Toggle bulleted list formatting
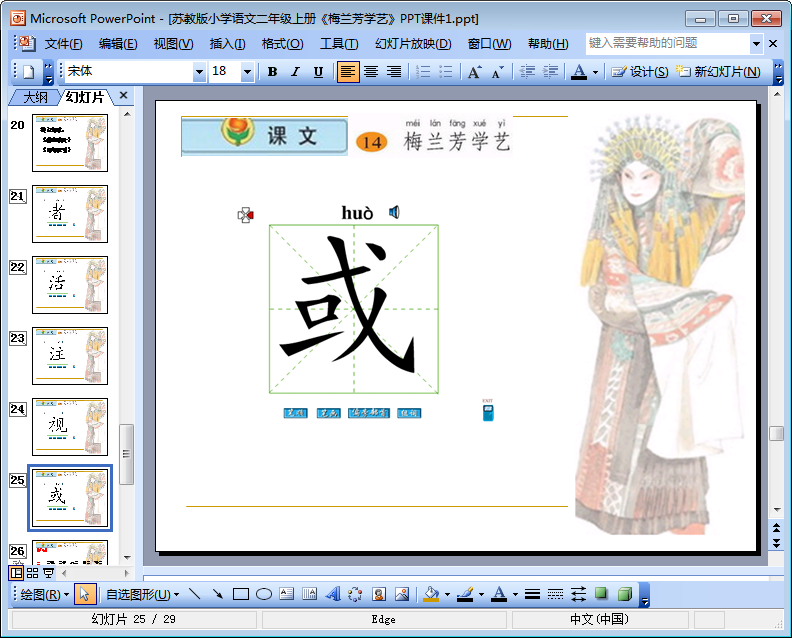 [x=446, y=72]
